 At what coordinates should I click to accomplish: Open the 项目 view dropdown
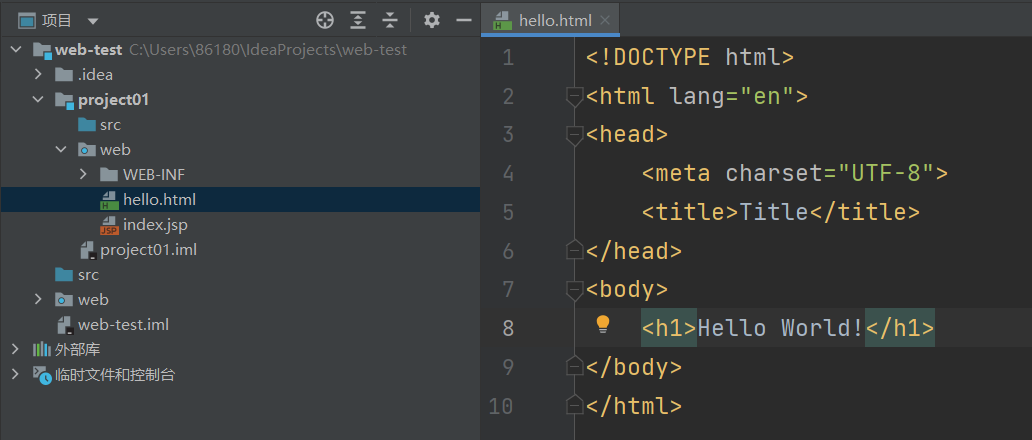93,21
